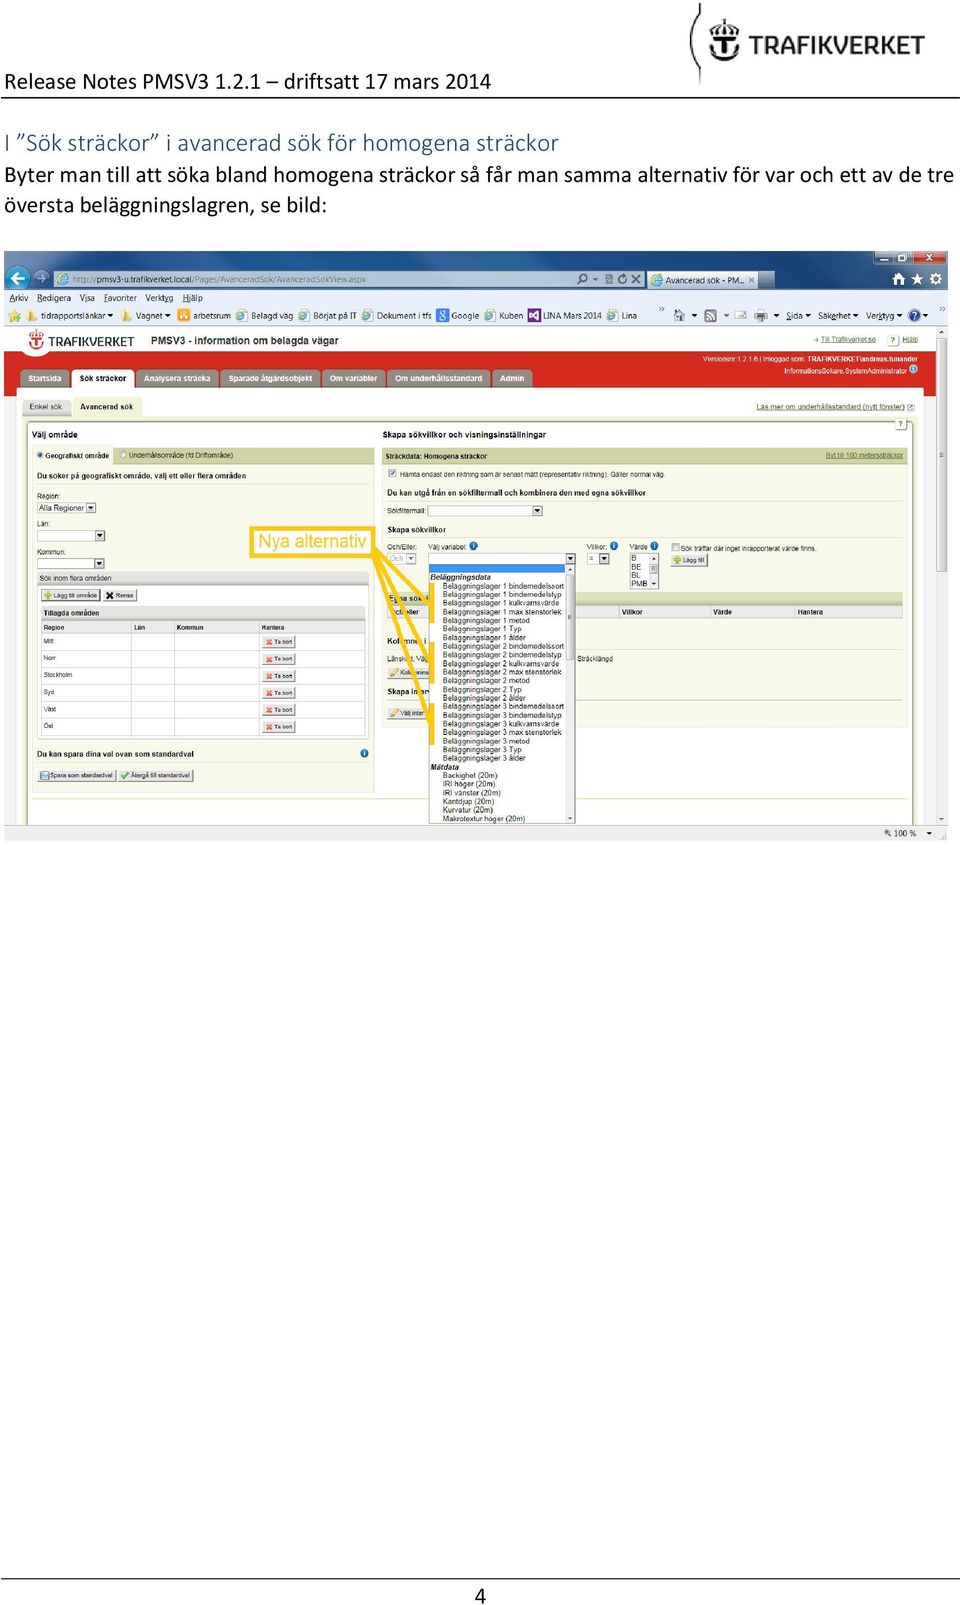The image size is (960, 1605).
Task: Click the browser forward arrow button
Action: click(x=41, y=278)
